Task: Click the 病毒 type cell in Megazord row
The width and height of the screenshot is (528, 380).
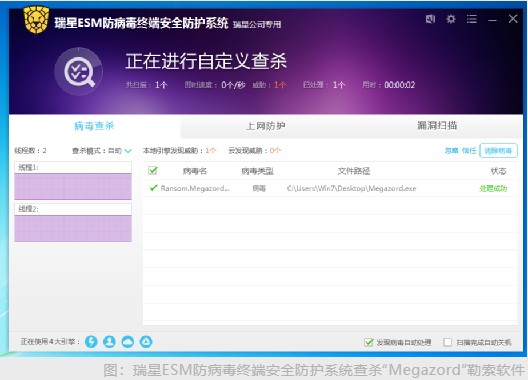Action: [x=259, y=188]
